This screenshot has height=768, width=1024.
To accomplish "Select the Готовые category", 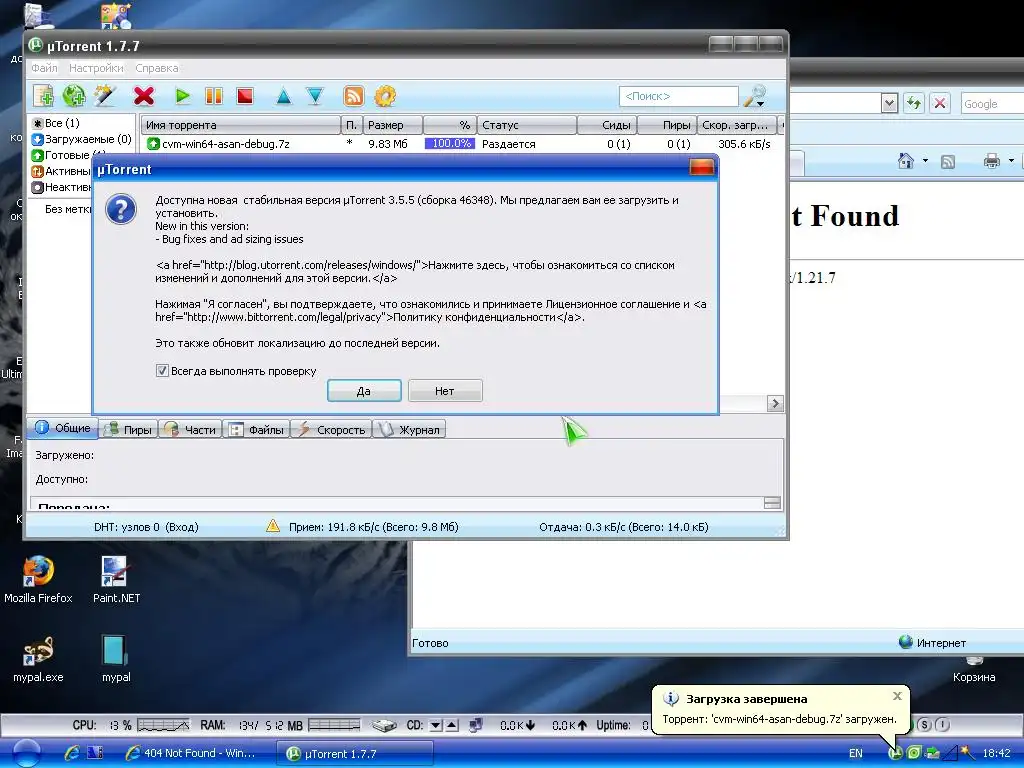I will coord(61,155).
